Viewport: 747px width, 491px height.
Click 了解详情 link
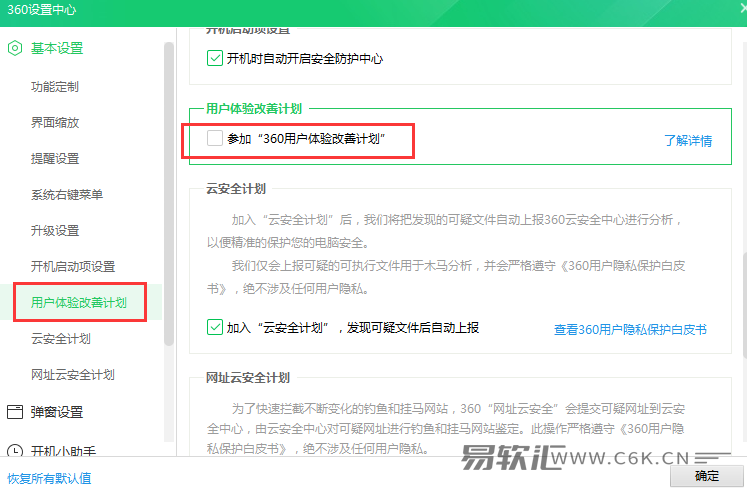[x=688, y=140]
